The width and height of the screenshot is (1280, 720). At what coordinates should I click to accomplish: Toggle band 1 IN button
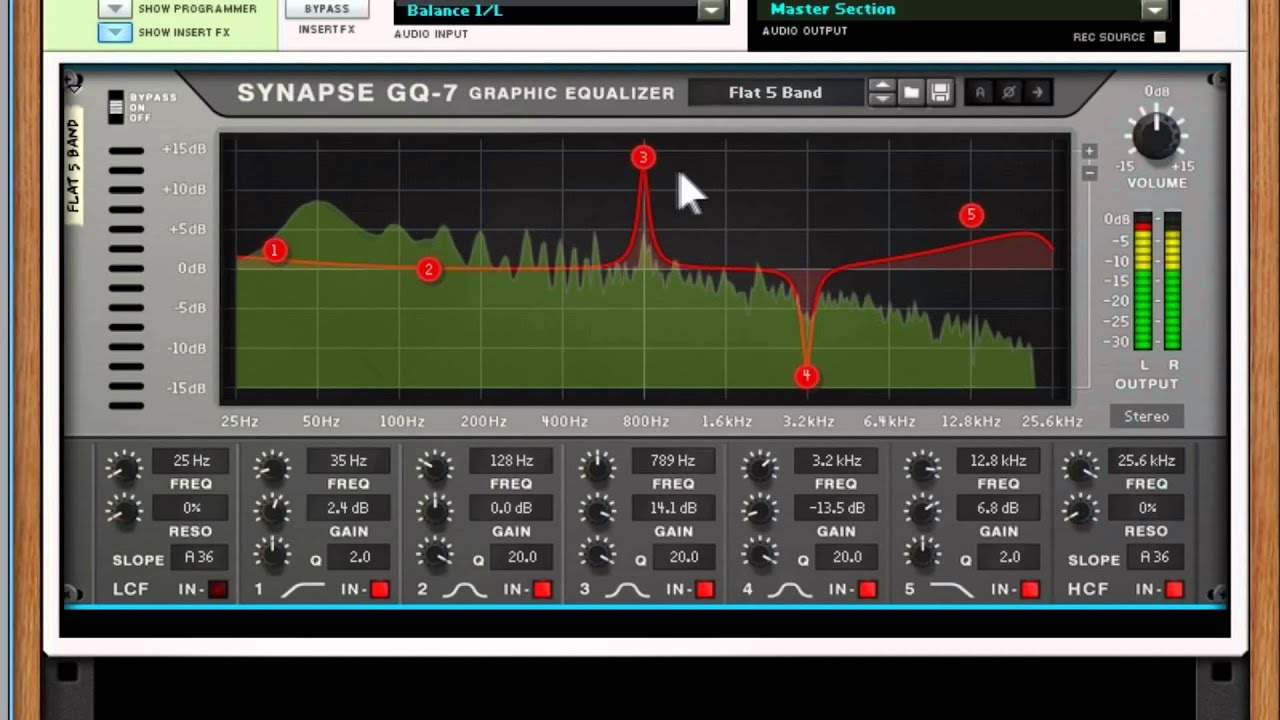pos(380,590)
